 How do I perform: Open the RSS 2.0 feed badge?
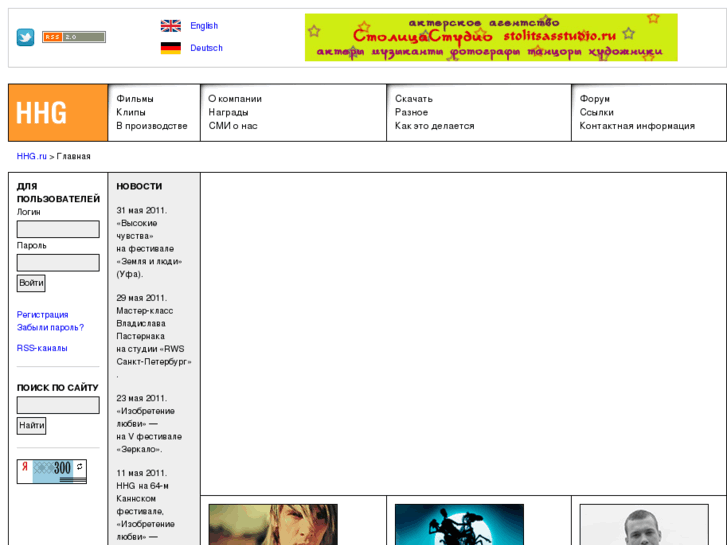(x=74, y=37)
